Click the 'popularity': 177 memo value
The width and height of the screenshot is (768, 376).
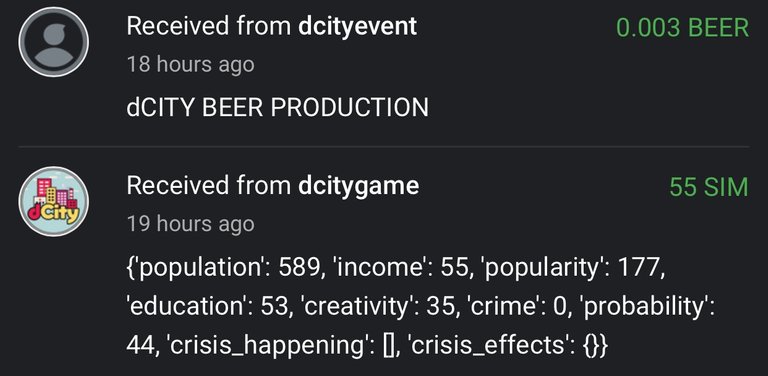[574, 268]
